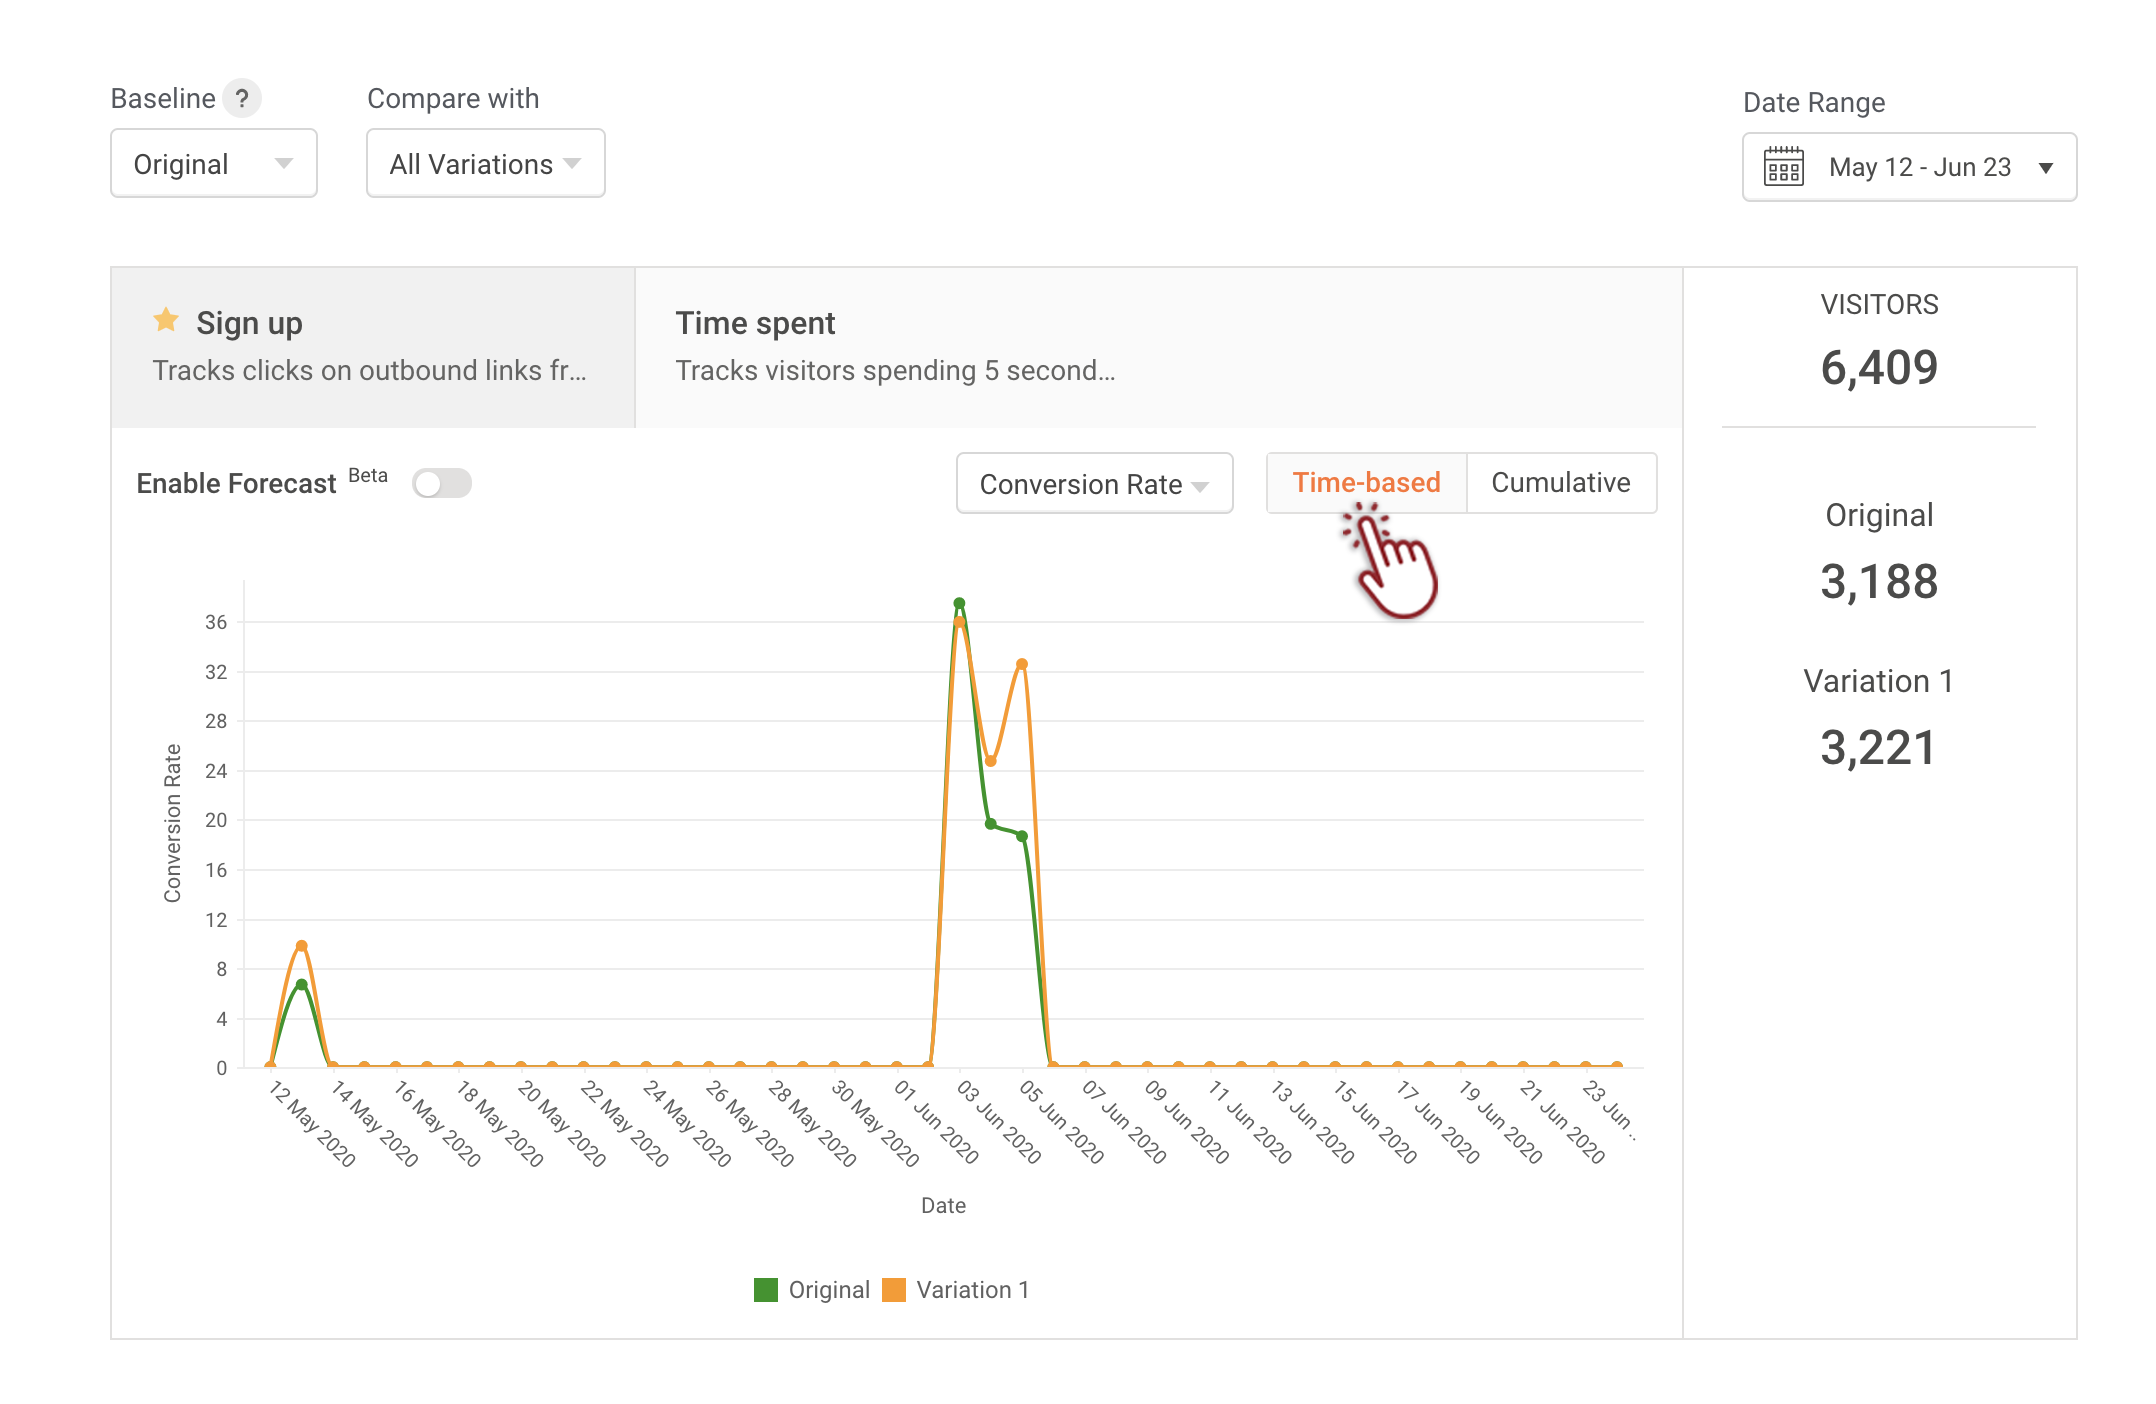Open the Baseline Original dropdown

213,164
